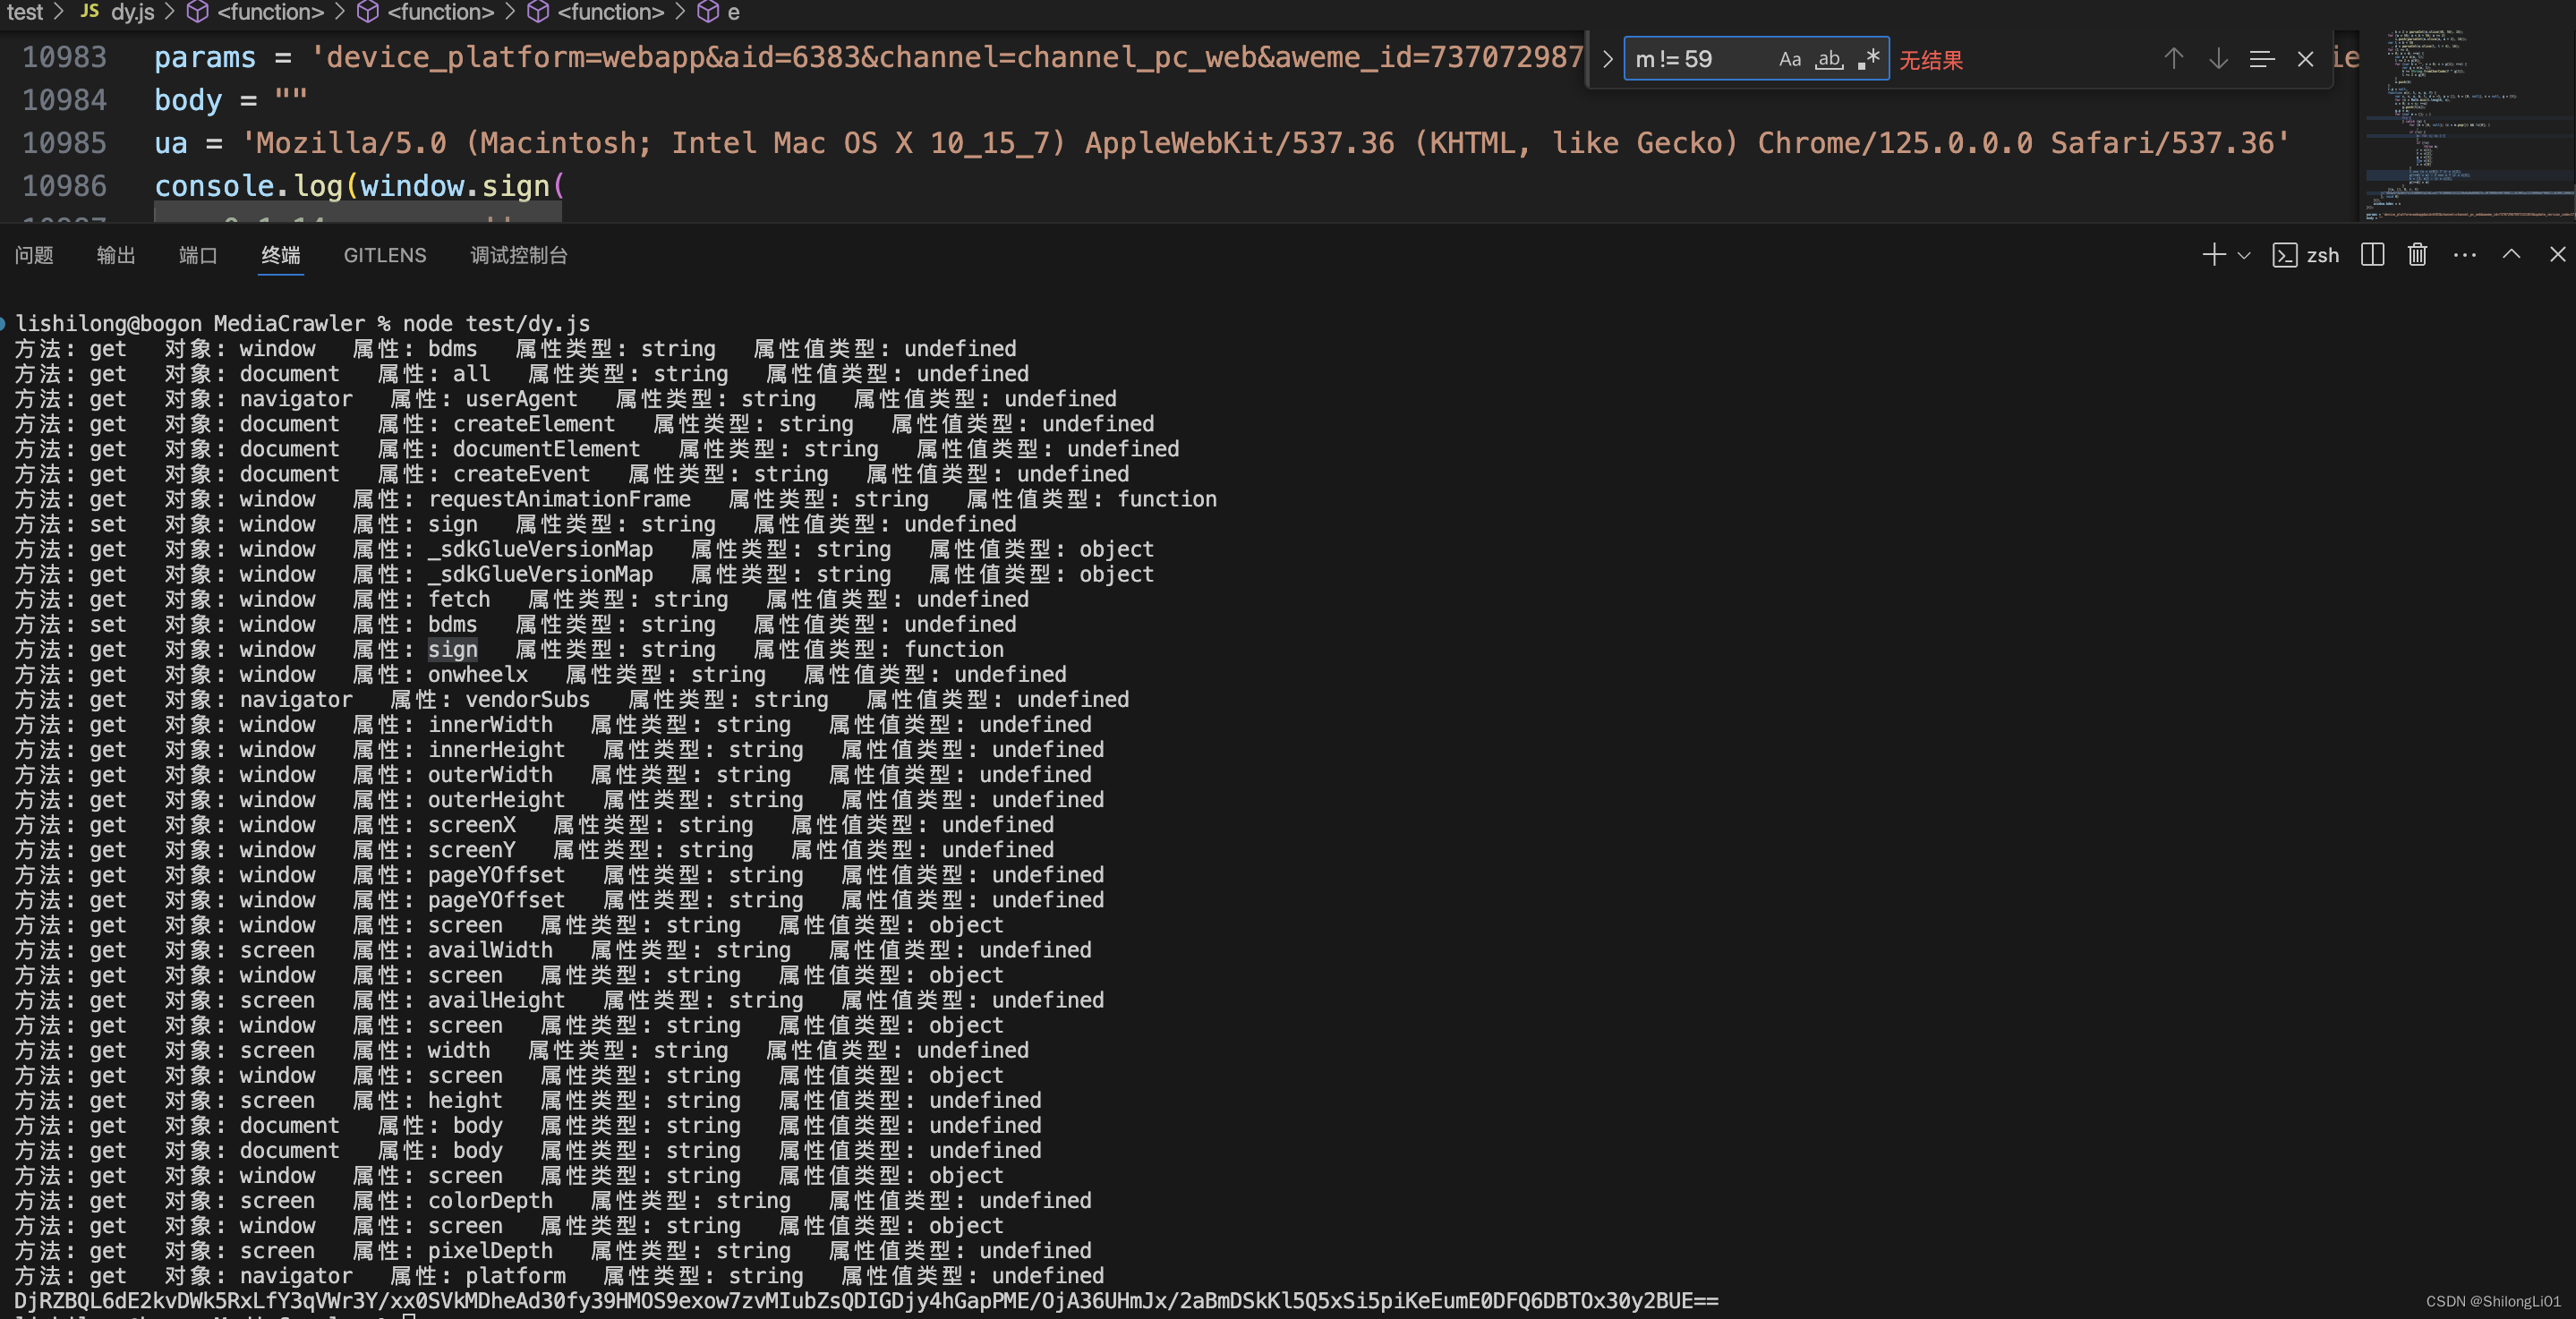
Task: Toggle Match Whole Word option
Action: pos(1829,59)
